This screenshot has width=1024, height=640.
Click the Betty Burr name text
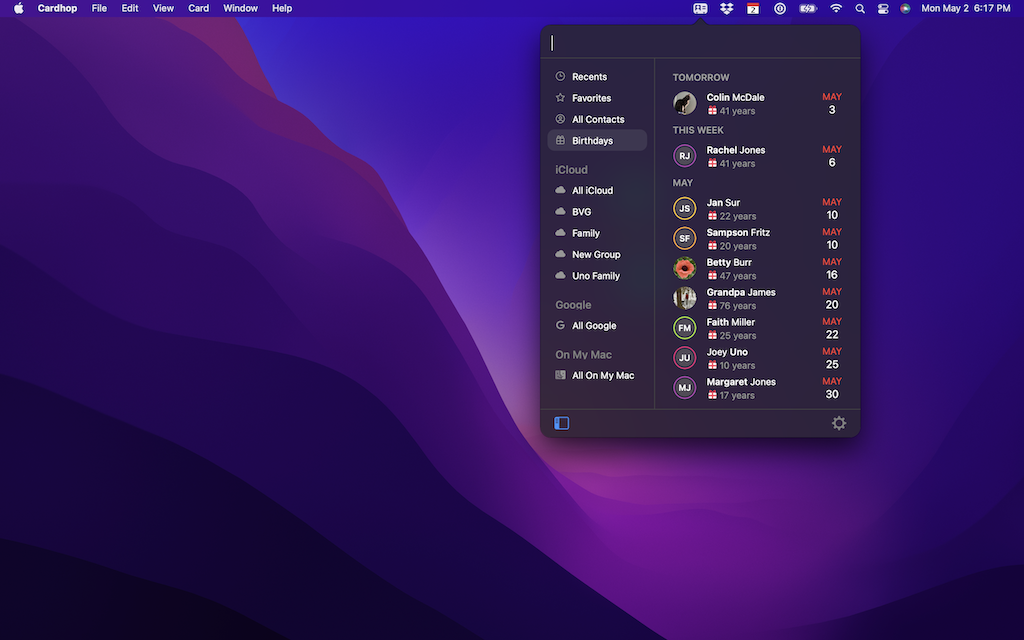pyautogui.click(x=729, y=263)
